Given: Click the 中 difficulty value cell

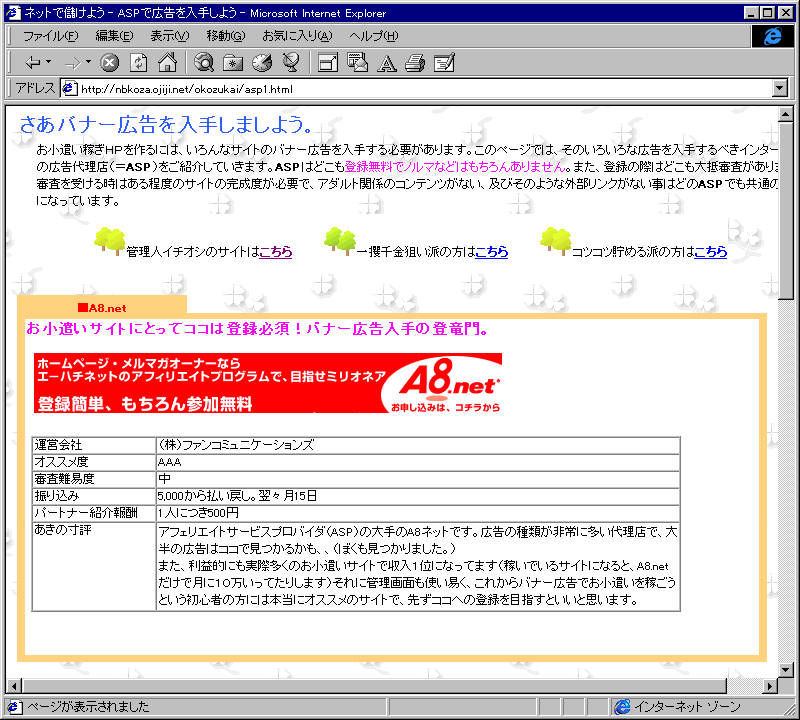Looking at the screenshot, I should coord(418,479).
